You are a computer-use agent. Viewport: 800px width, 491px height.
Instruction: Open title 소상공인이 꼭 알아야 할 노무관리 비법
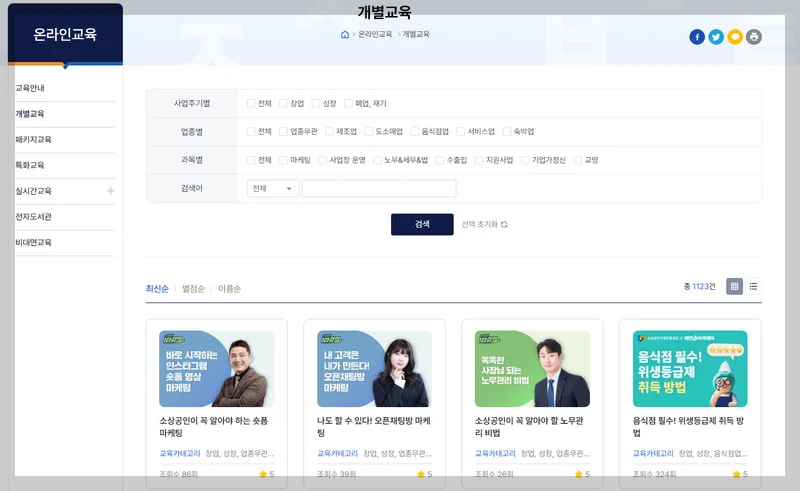click(529, 427)
